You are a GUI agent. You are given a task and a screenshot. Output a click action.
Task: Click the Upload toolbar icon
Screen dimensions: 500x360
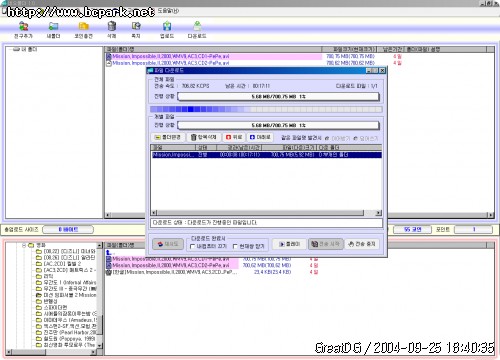(x=167, y=26)
